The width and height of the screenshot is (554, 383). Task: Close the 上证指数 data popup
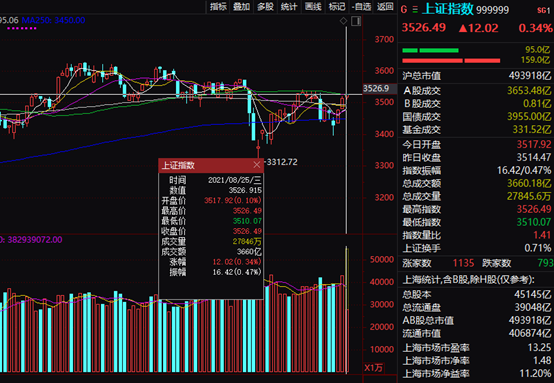point(257,165)
